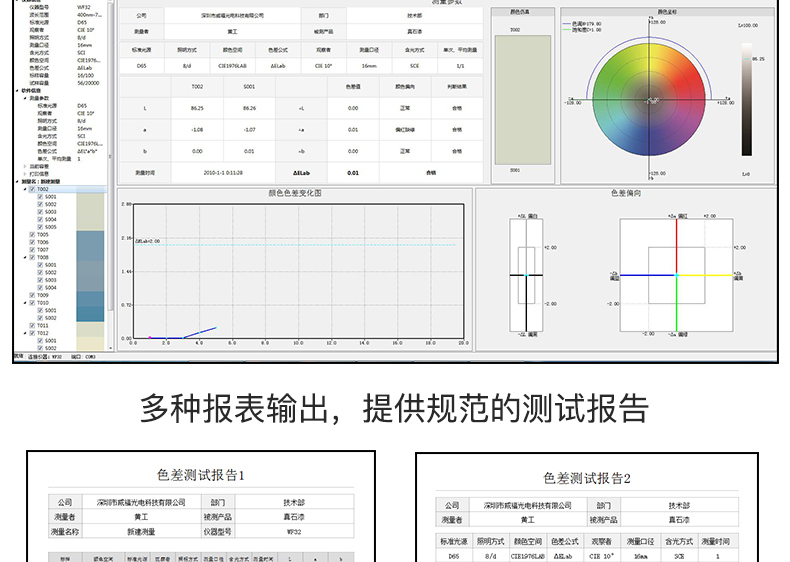Viewport: 790px width, 562px height.
Task: Click the 色差测试报告2 report title
Action: [587, 478]
